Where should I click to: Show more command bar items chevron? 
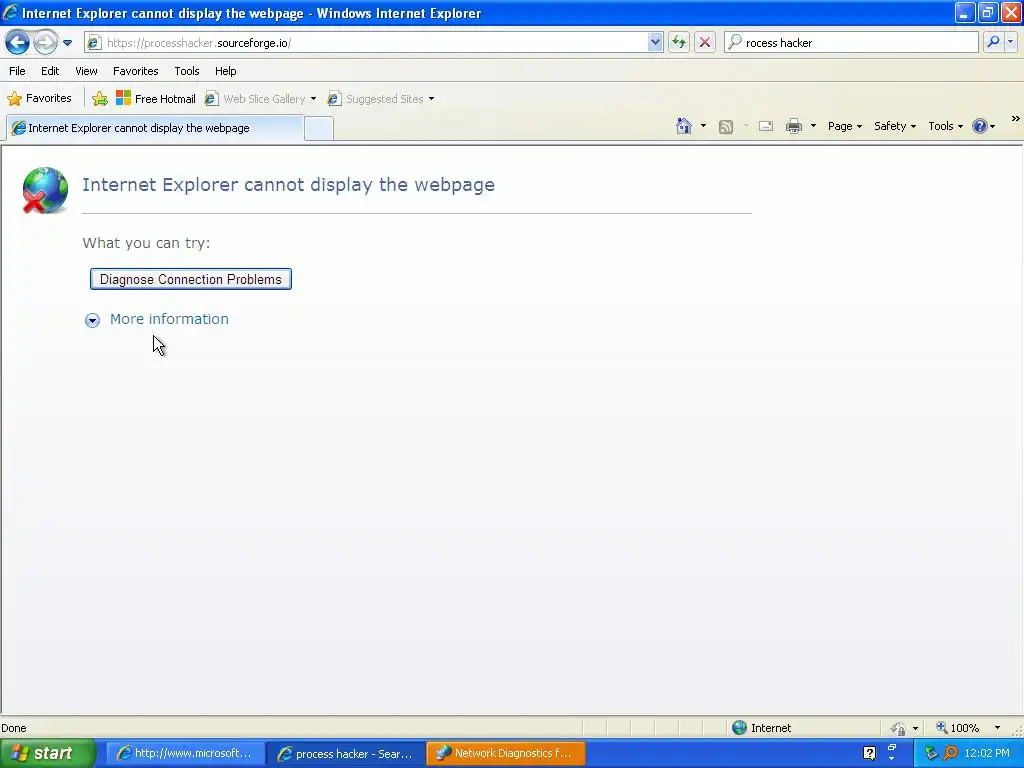click(1015, 119)
